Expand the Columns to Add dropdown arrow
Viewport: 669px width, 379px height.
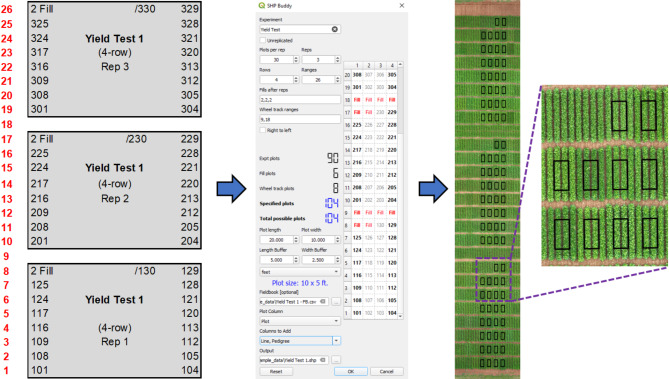tap(337, 341)
